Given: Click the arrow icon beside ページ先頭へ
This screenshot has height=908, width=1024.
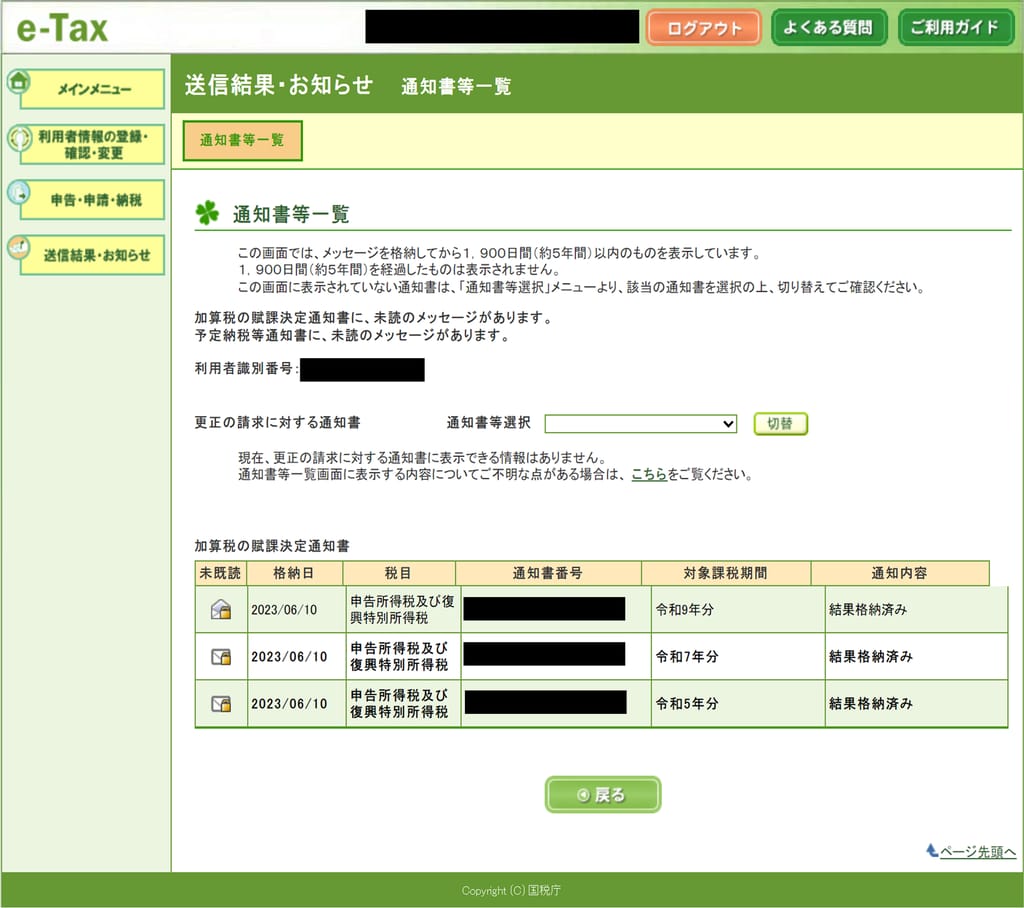Looking at the screenshot, I should [x=933, y=851].
